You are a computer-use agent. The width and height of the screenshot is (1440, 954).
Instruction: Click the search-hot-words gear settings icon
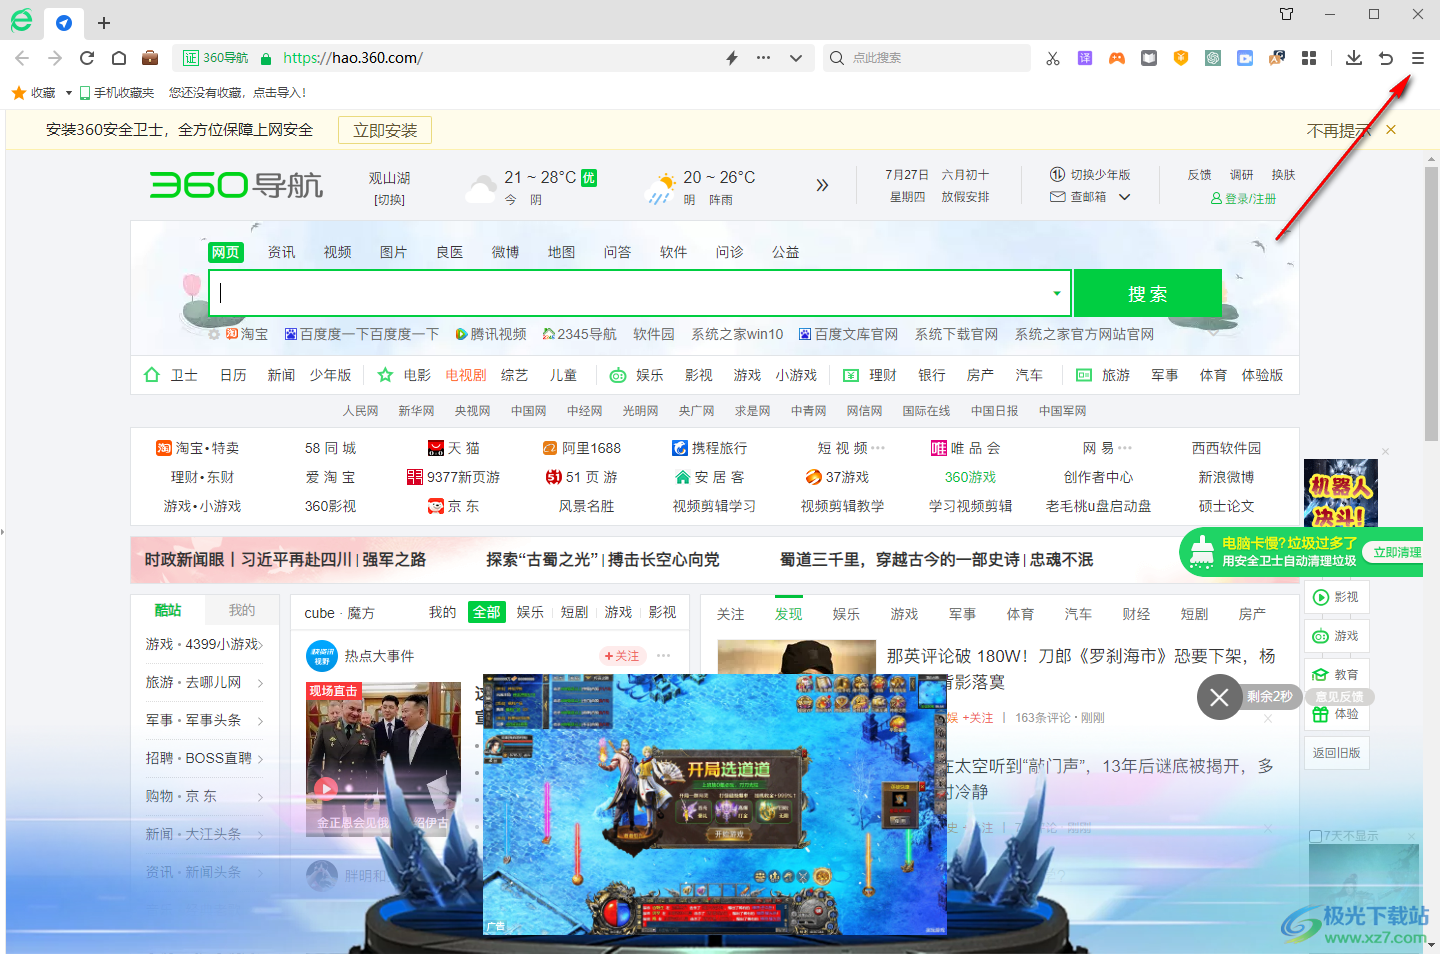click(x=214, y=335)
